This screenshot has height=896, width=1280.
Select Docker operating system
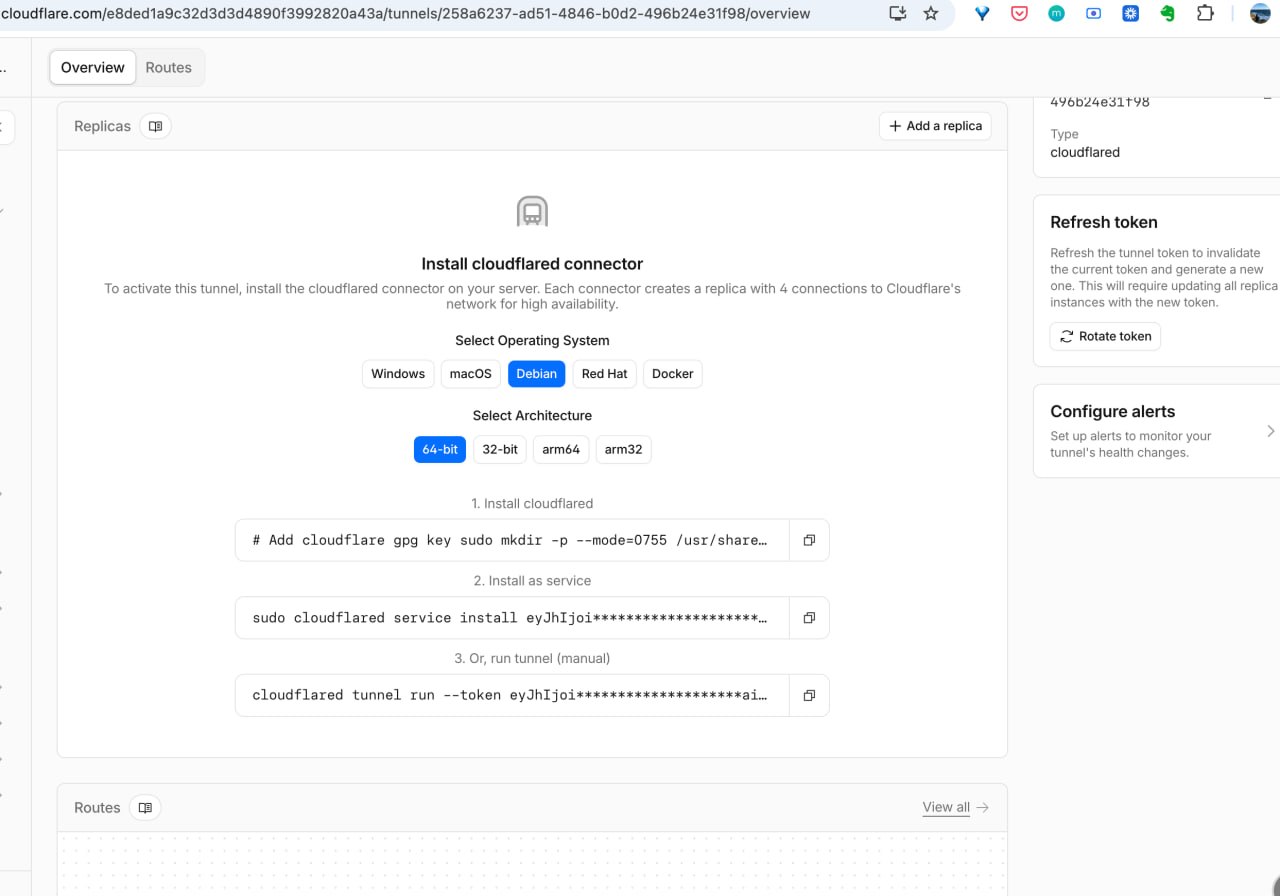coord(673,374)
